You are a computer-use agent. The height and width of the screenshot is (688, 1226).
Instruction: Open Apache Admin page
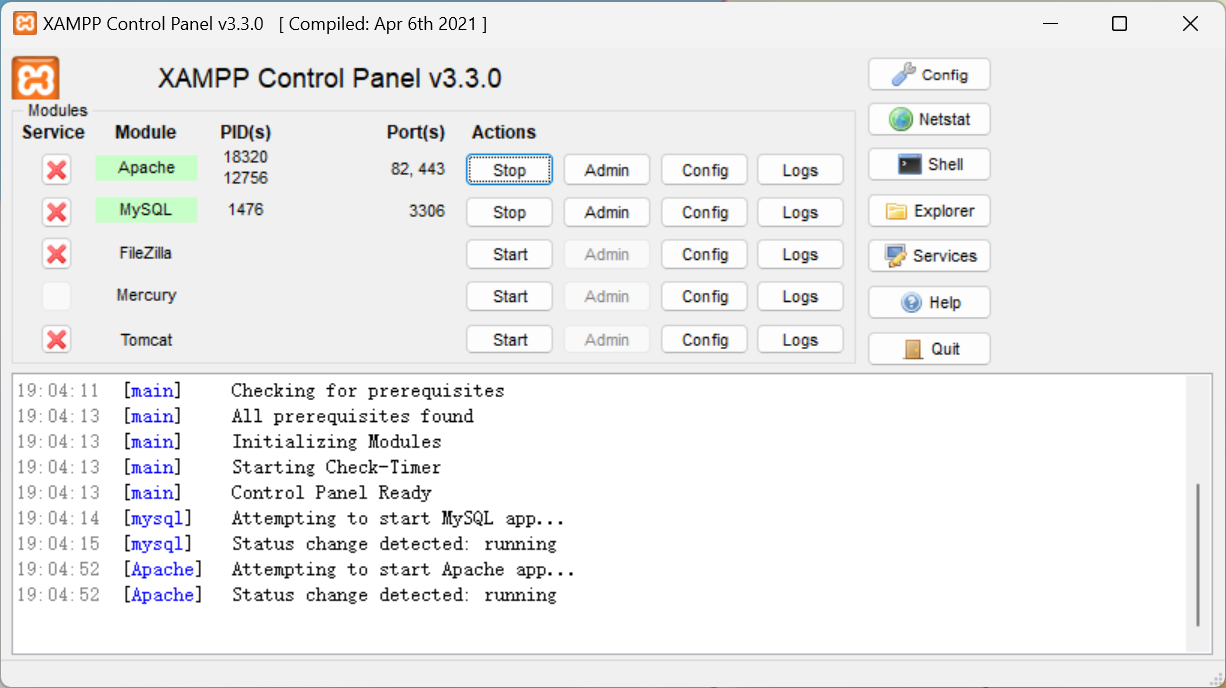point(607,170)
